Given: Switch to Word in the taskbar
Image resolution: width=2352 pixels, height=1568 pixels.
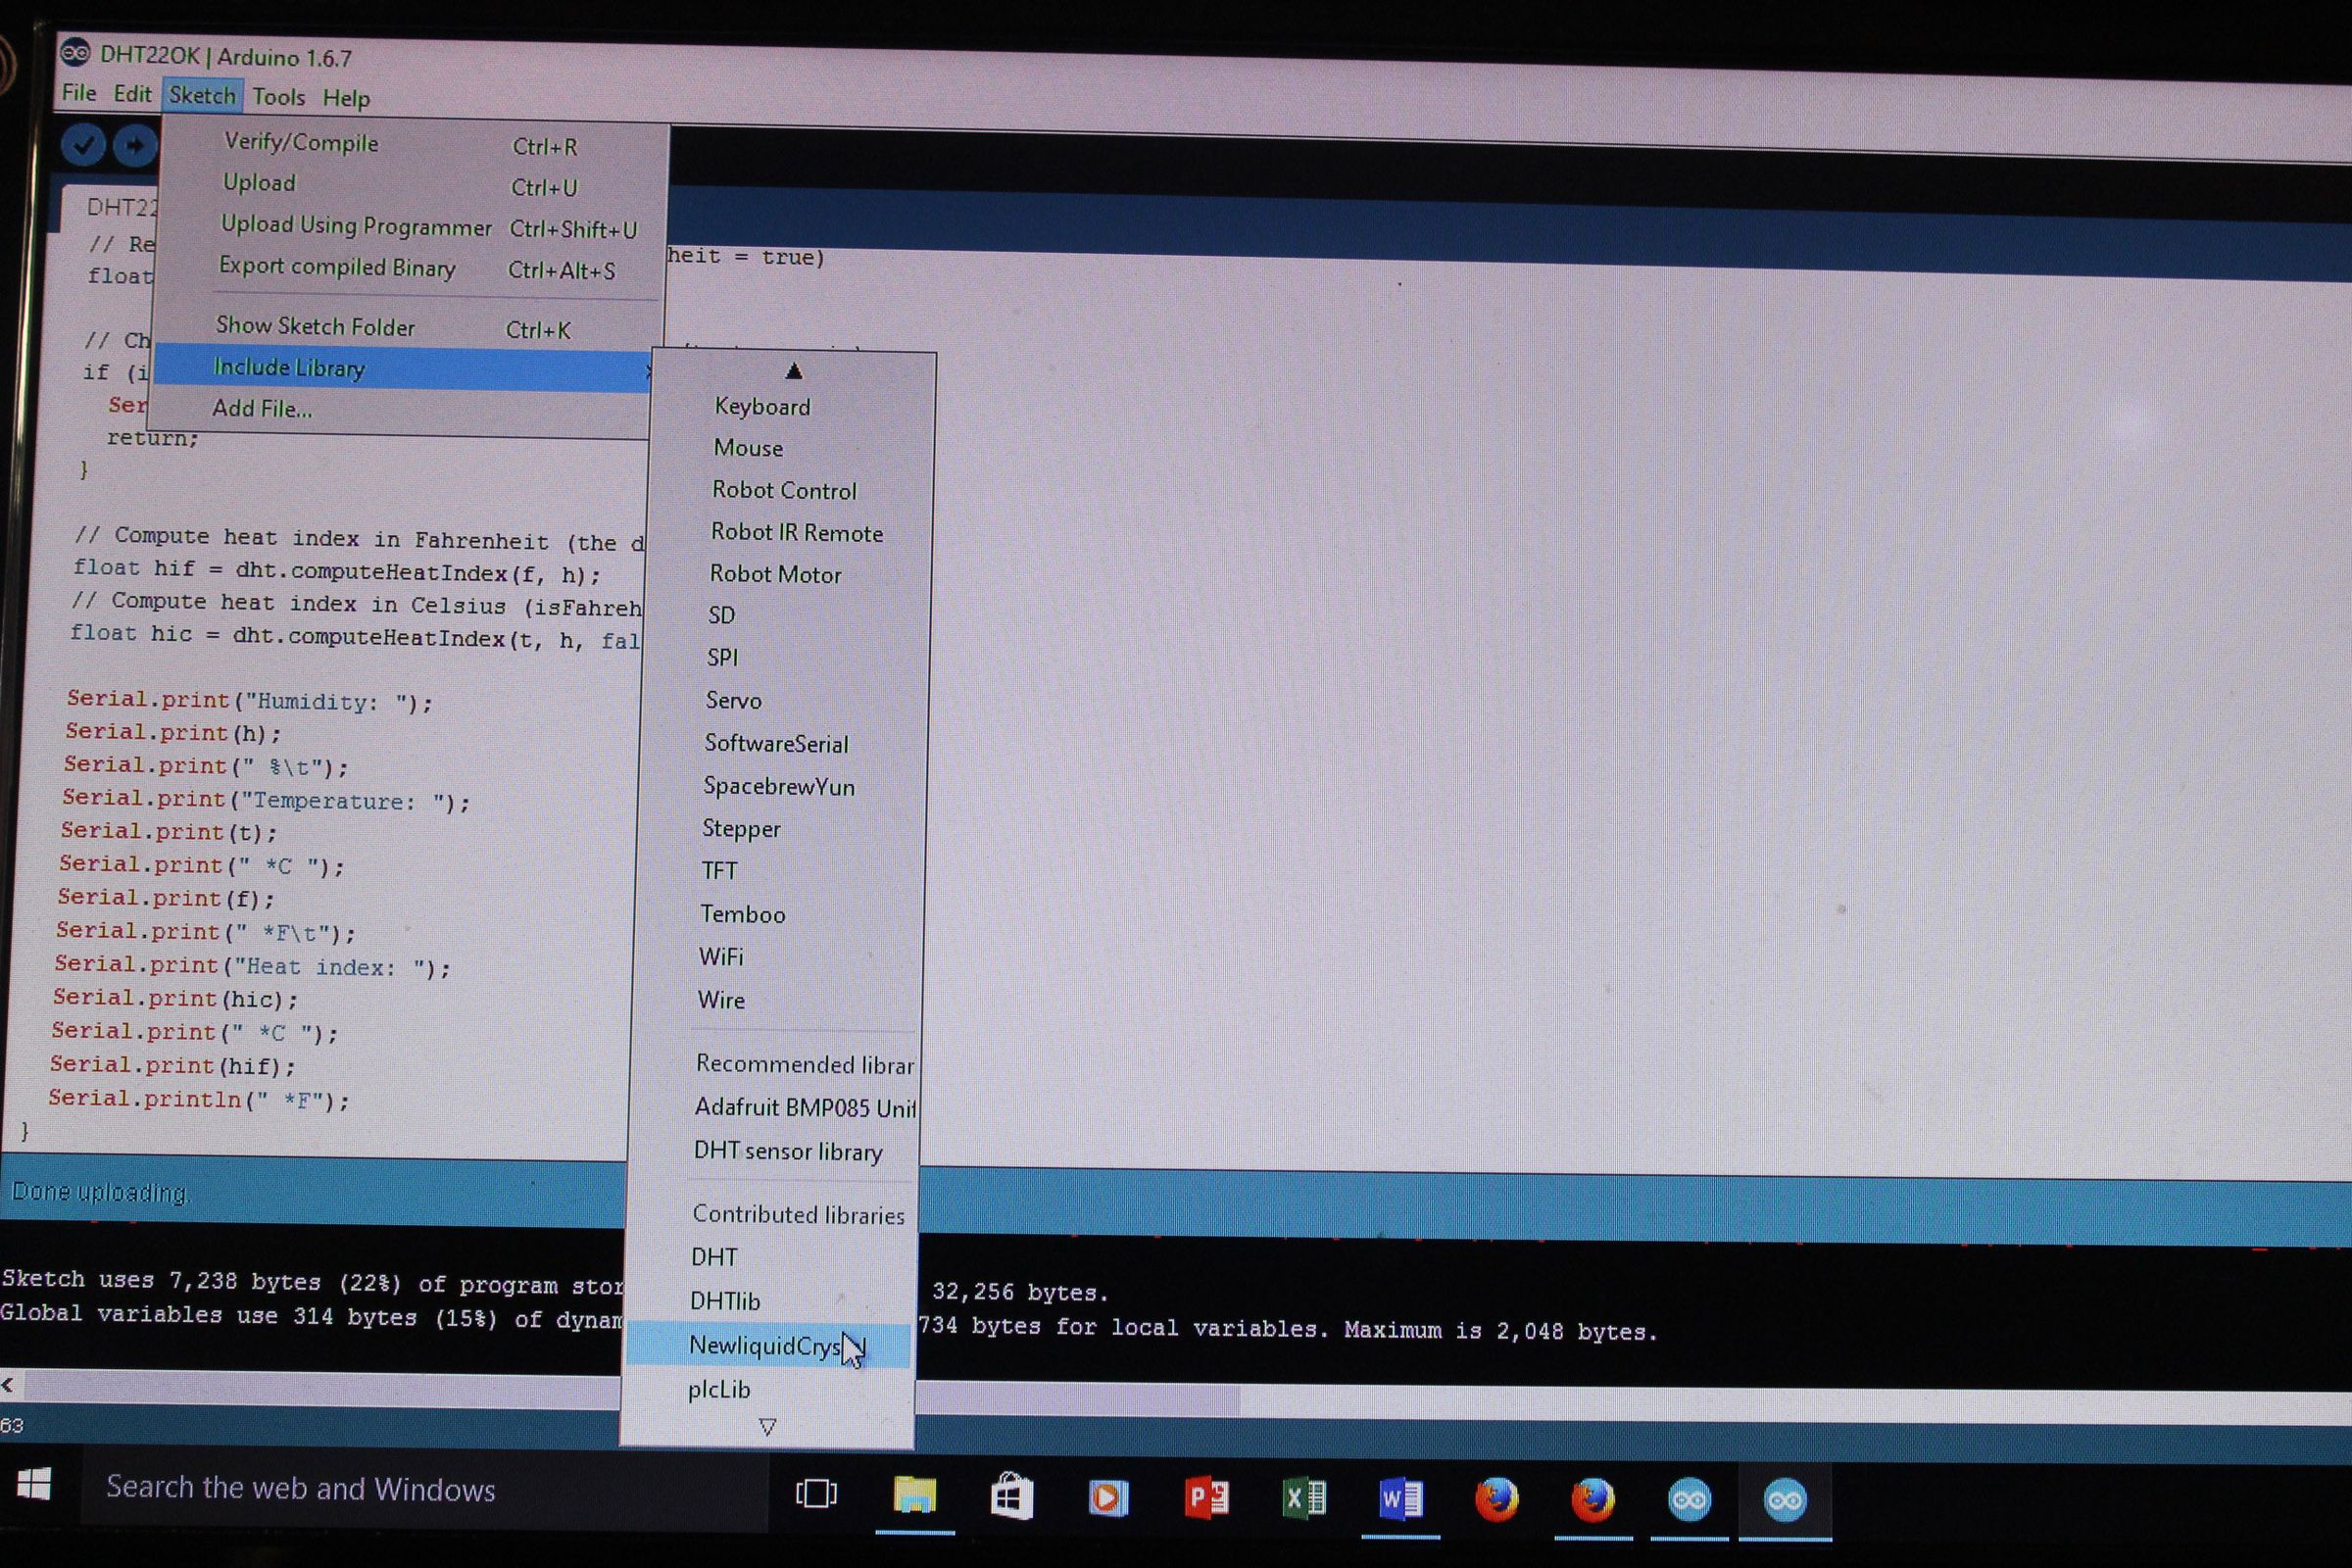Looking at the screenshot, I should [x=1400, y=1498].
